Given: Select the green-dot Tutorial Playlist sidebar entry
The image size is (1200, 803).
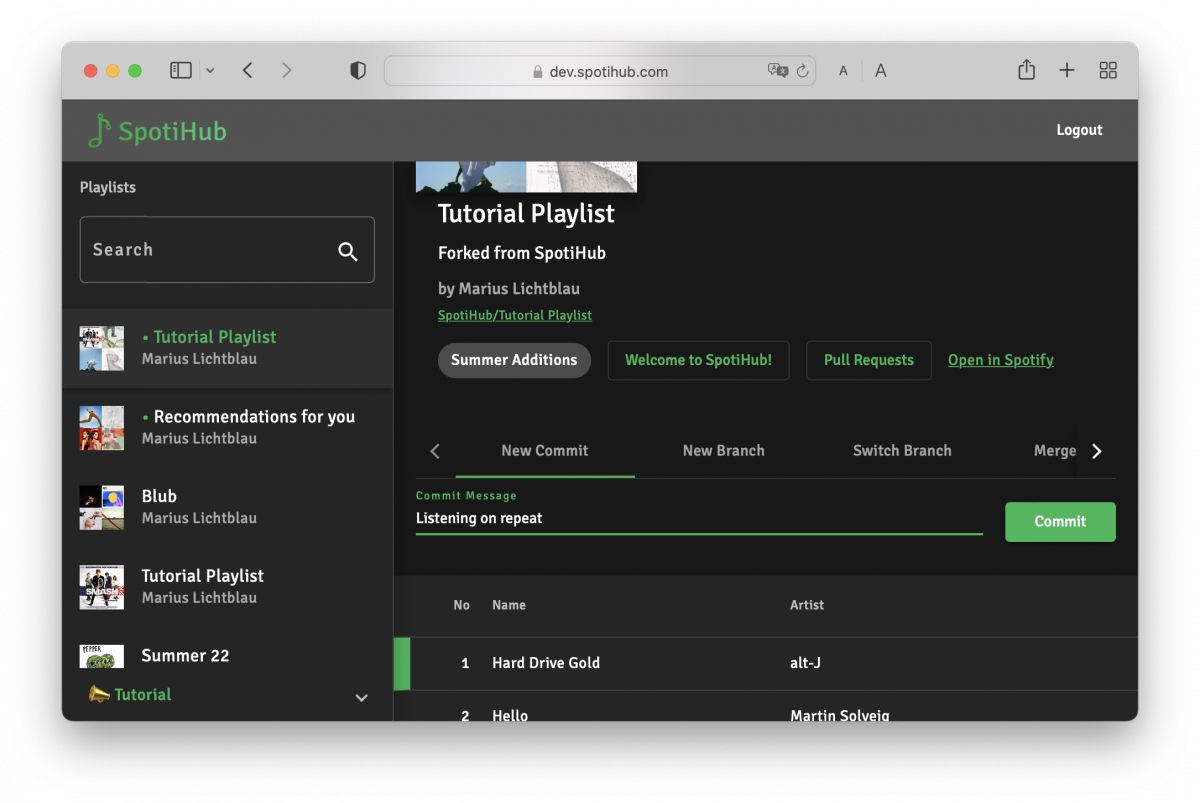Looking at the screenshot, I should click(227, 348).
